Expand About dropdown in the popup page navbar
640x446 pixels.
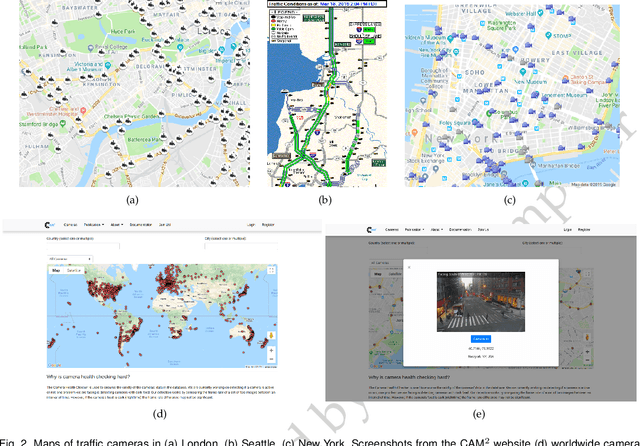437,230
